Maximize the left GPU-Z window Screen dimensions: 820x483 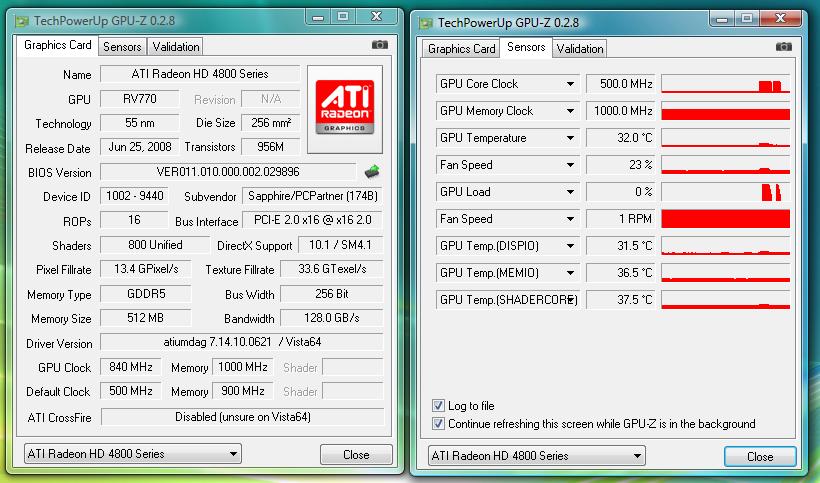click(343, 17)
